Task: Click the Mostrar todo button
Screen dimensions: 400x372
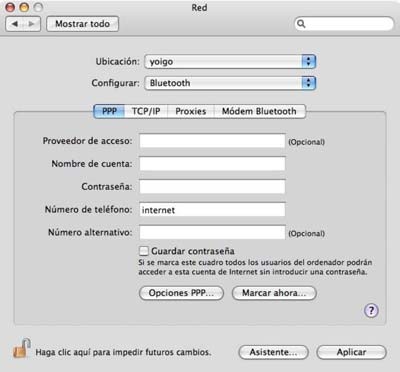Action: point(82,24)
